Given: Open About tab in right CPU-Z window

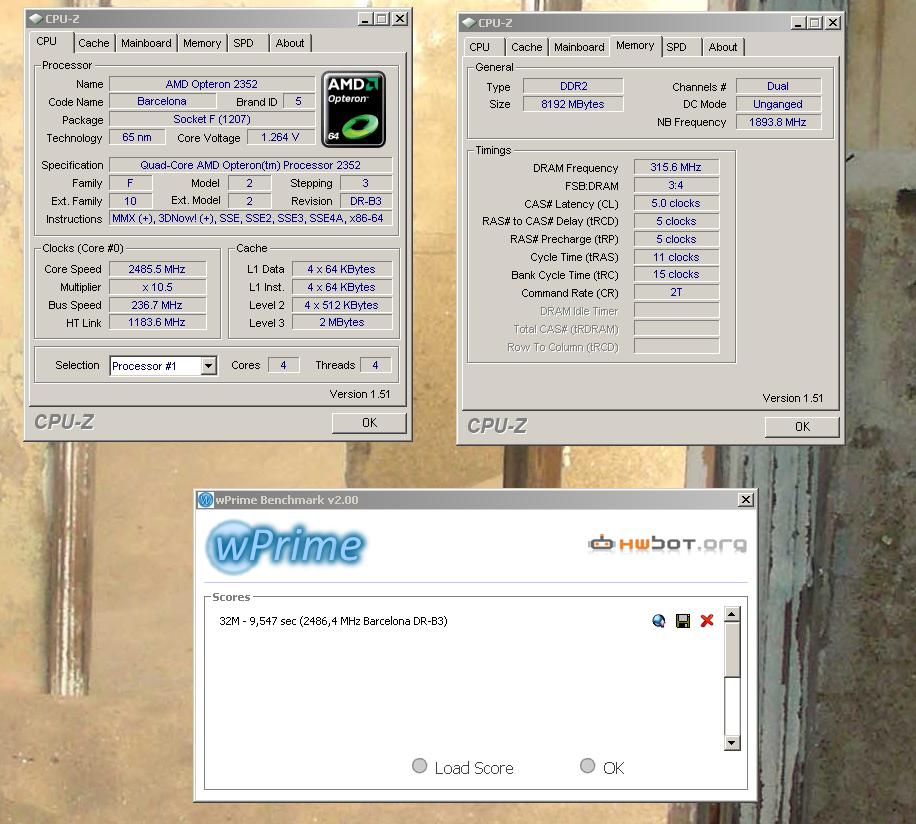Looking at the screenshot, I should (x=723, y=47).
